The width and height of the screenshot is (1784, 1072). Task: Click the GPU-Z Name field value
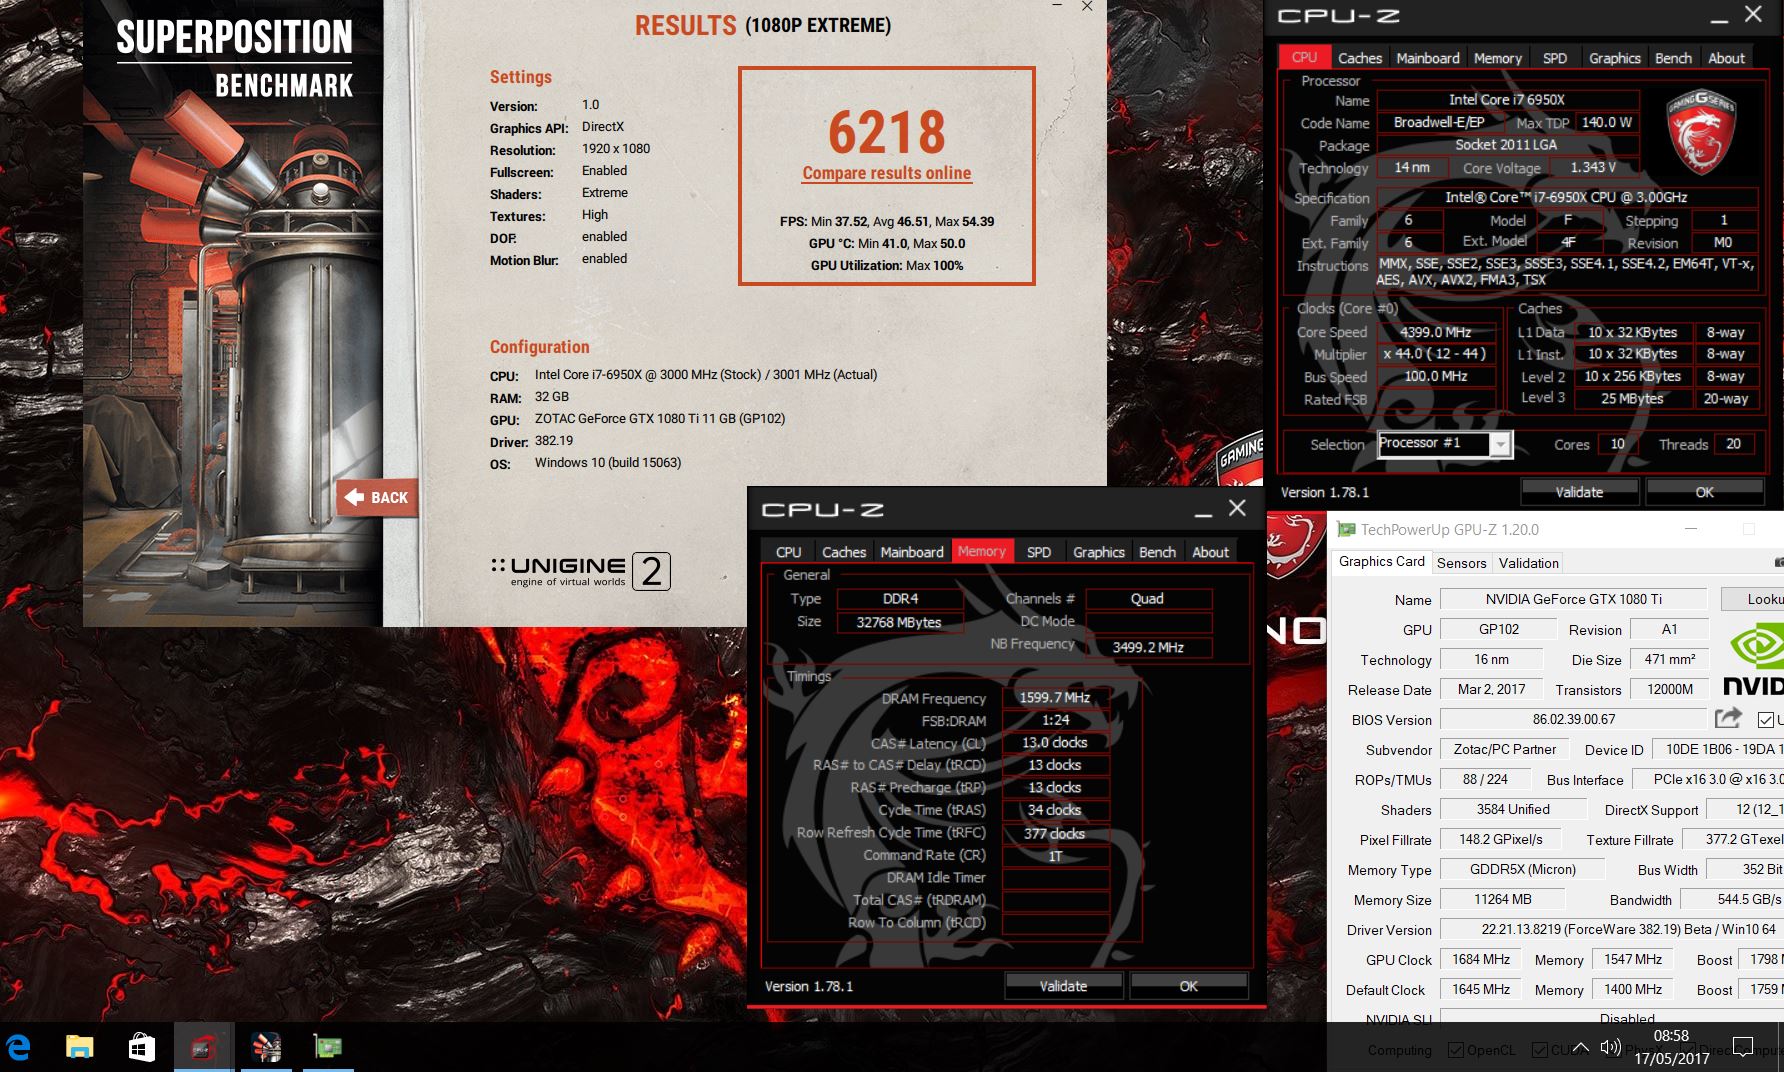(x=1573, y=599)
